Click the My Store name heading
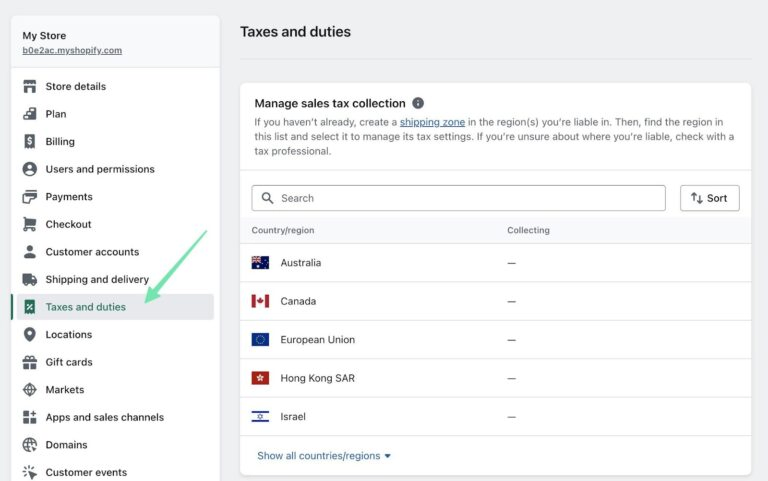The width and height of the screenshot is (768, 481). pyautogui.click(x=44, y=35)
